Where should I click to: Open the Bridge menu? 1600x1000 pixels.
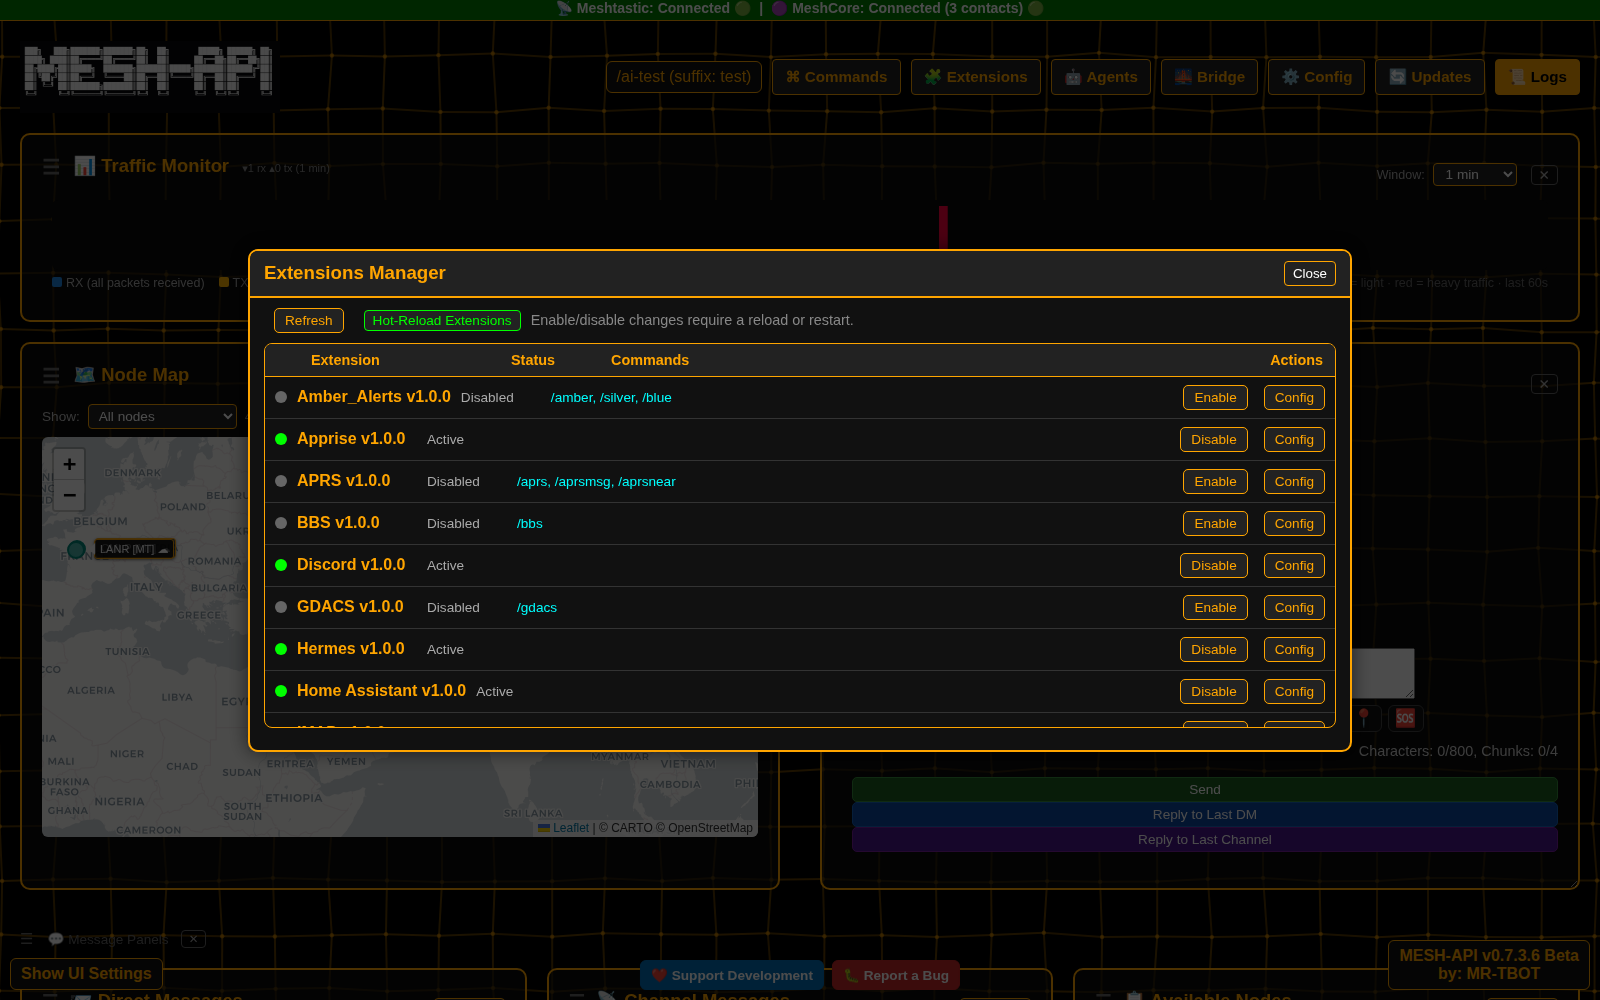click(1210, 77)
